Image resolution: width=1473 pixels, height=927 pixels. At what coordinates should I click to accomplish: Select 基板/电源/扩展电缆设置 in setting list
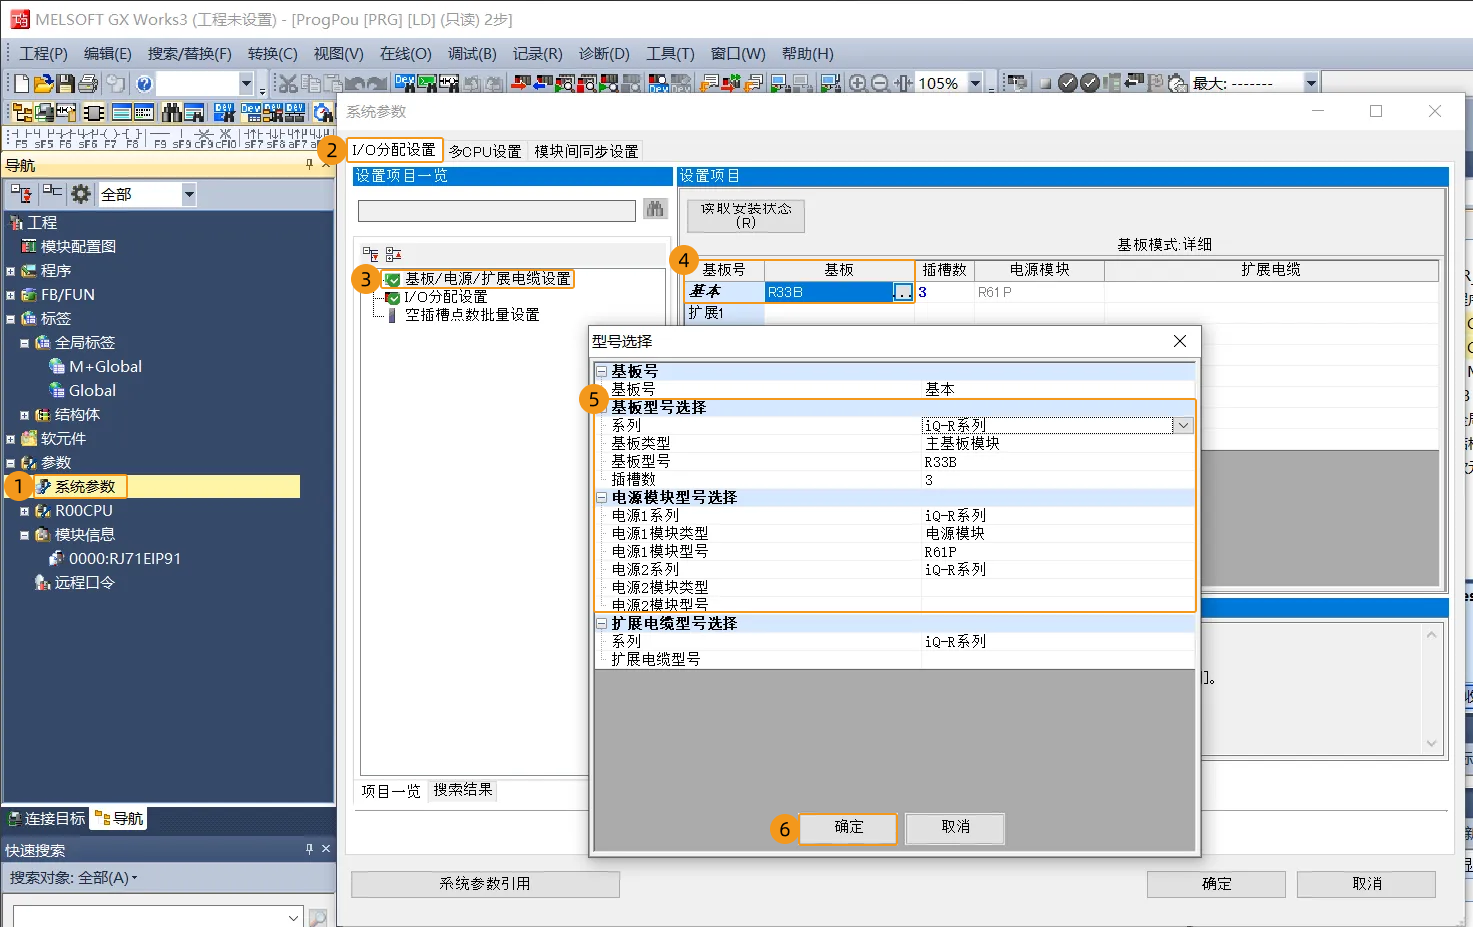coord(488,279)
